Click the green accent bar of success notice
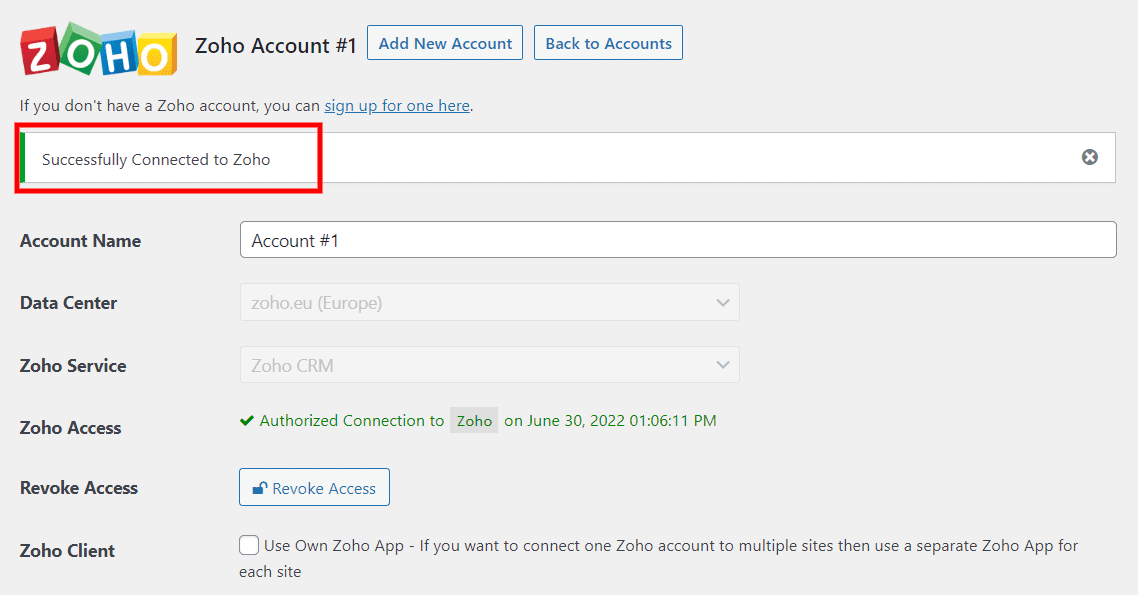The width and height of the screenshot is (1138, 595). (23, 157)
